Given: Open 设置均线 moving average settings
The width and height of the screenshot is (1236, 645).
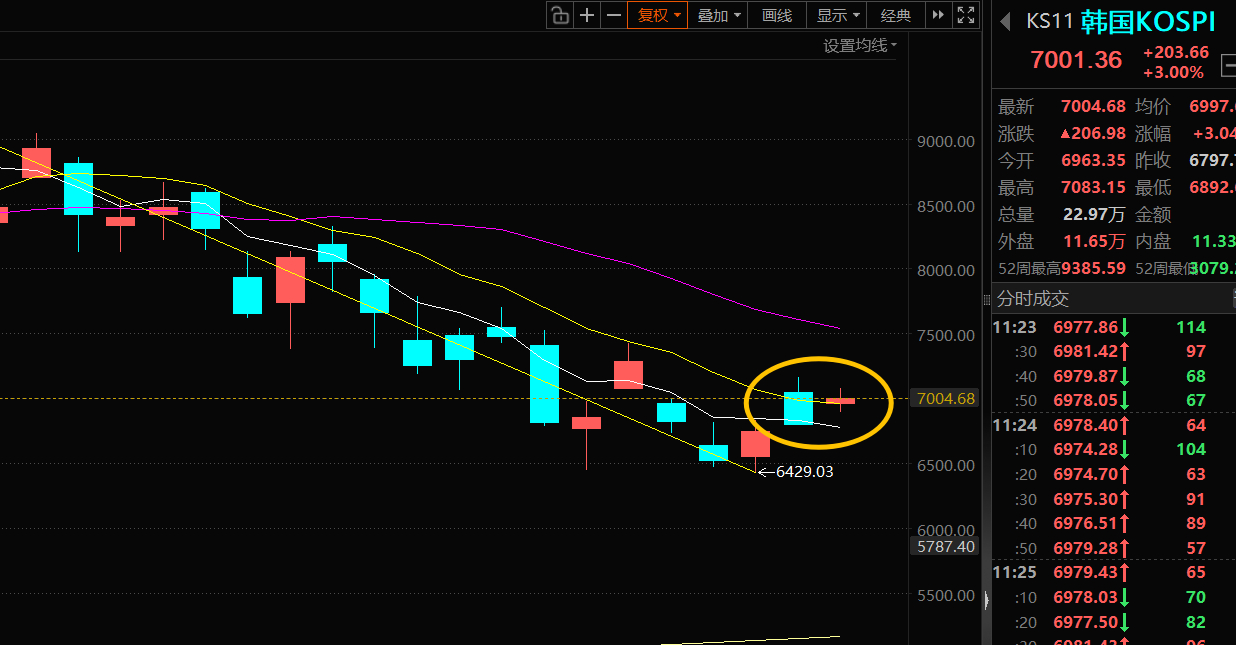Looking at the screenshot, I should pyautogui.click(x=860, y=46).
